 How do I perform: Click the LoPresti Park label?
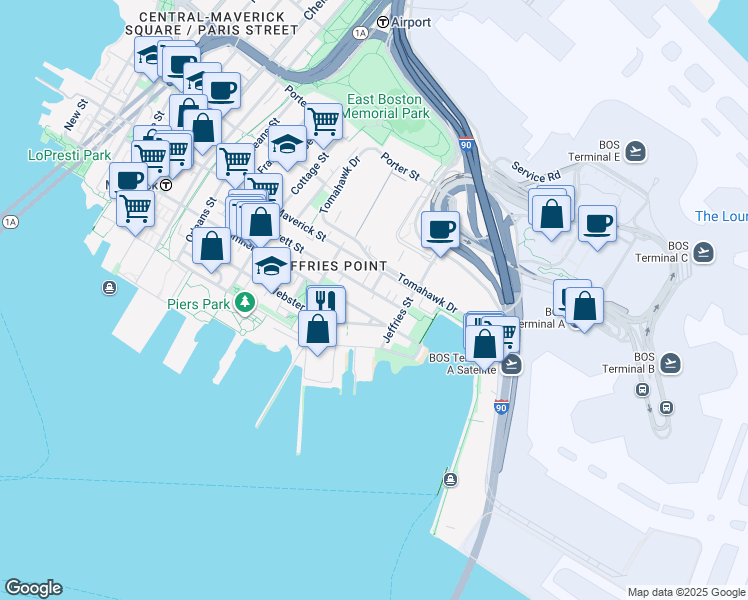70,155
